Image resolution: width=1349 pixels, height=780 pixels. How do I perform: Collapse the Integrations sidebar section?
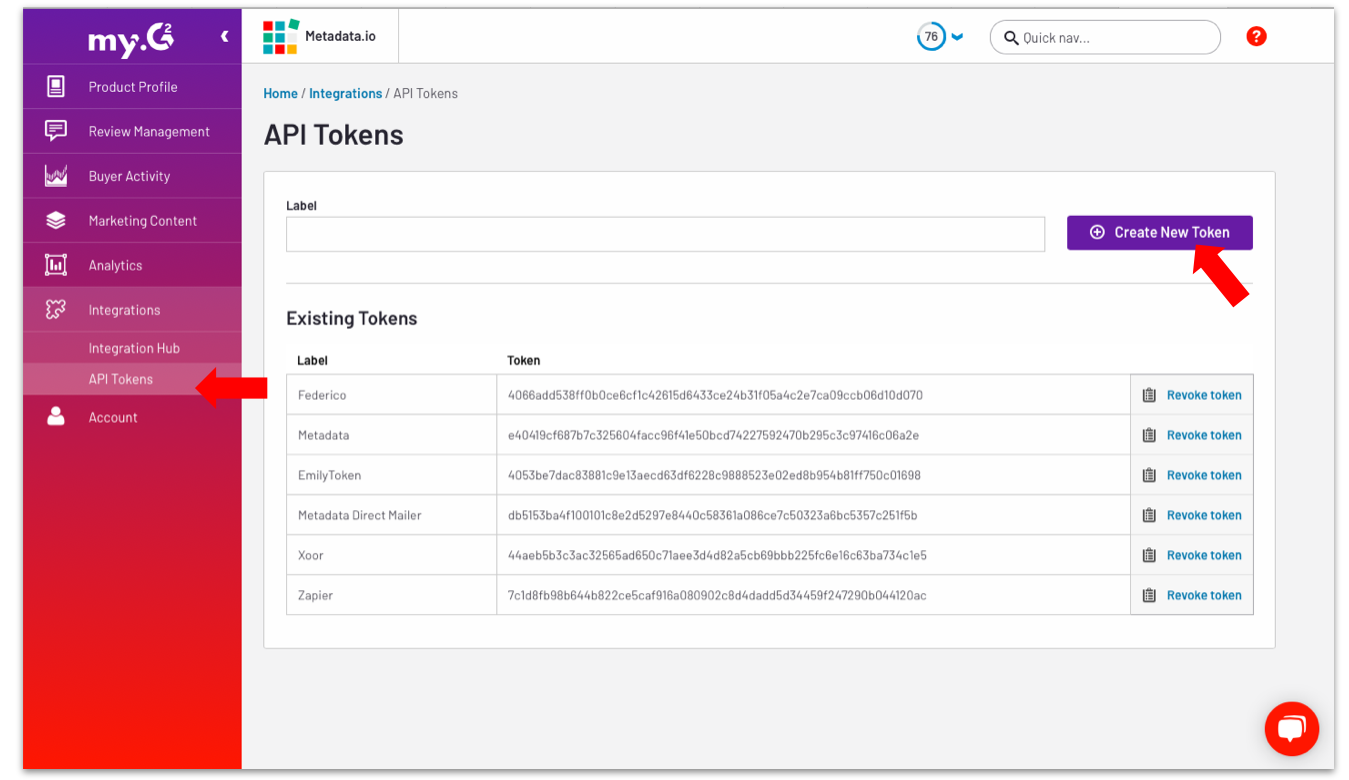[x=124, y=310]
